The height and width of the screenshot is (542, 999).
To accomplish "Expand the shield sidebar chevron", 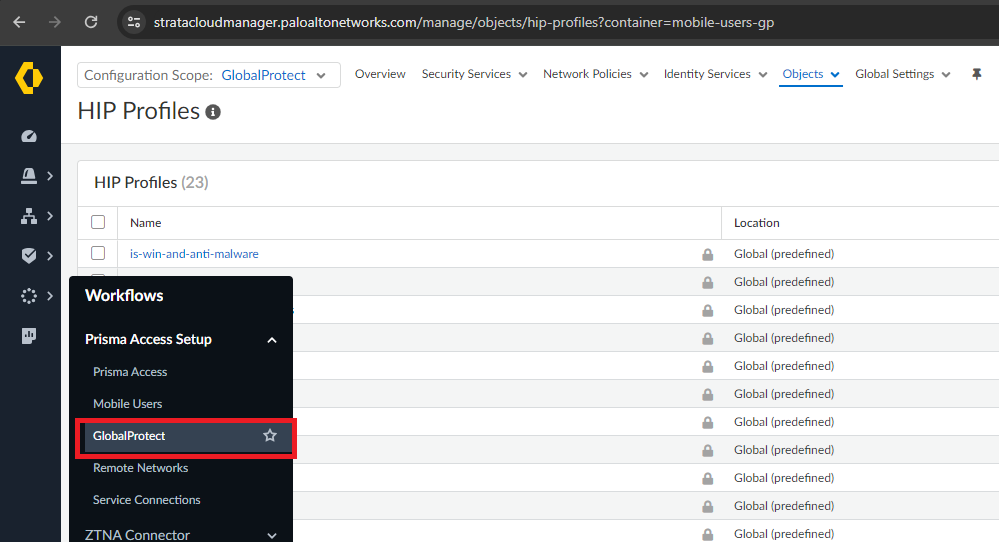I will 50,255.
